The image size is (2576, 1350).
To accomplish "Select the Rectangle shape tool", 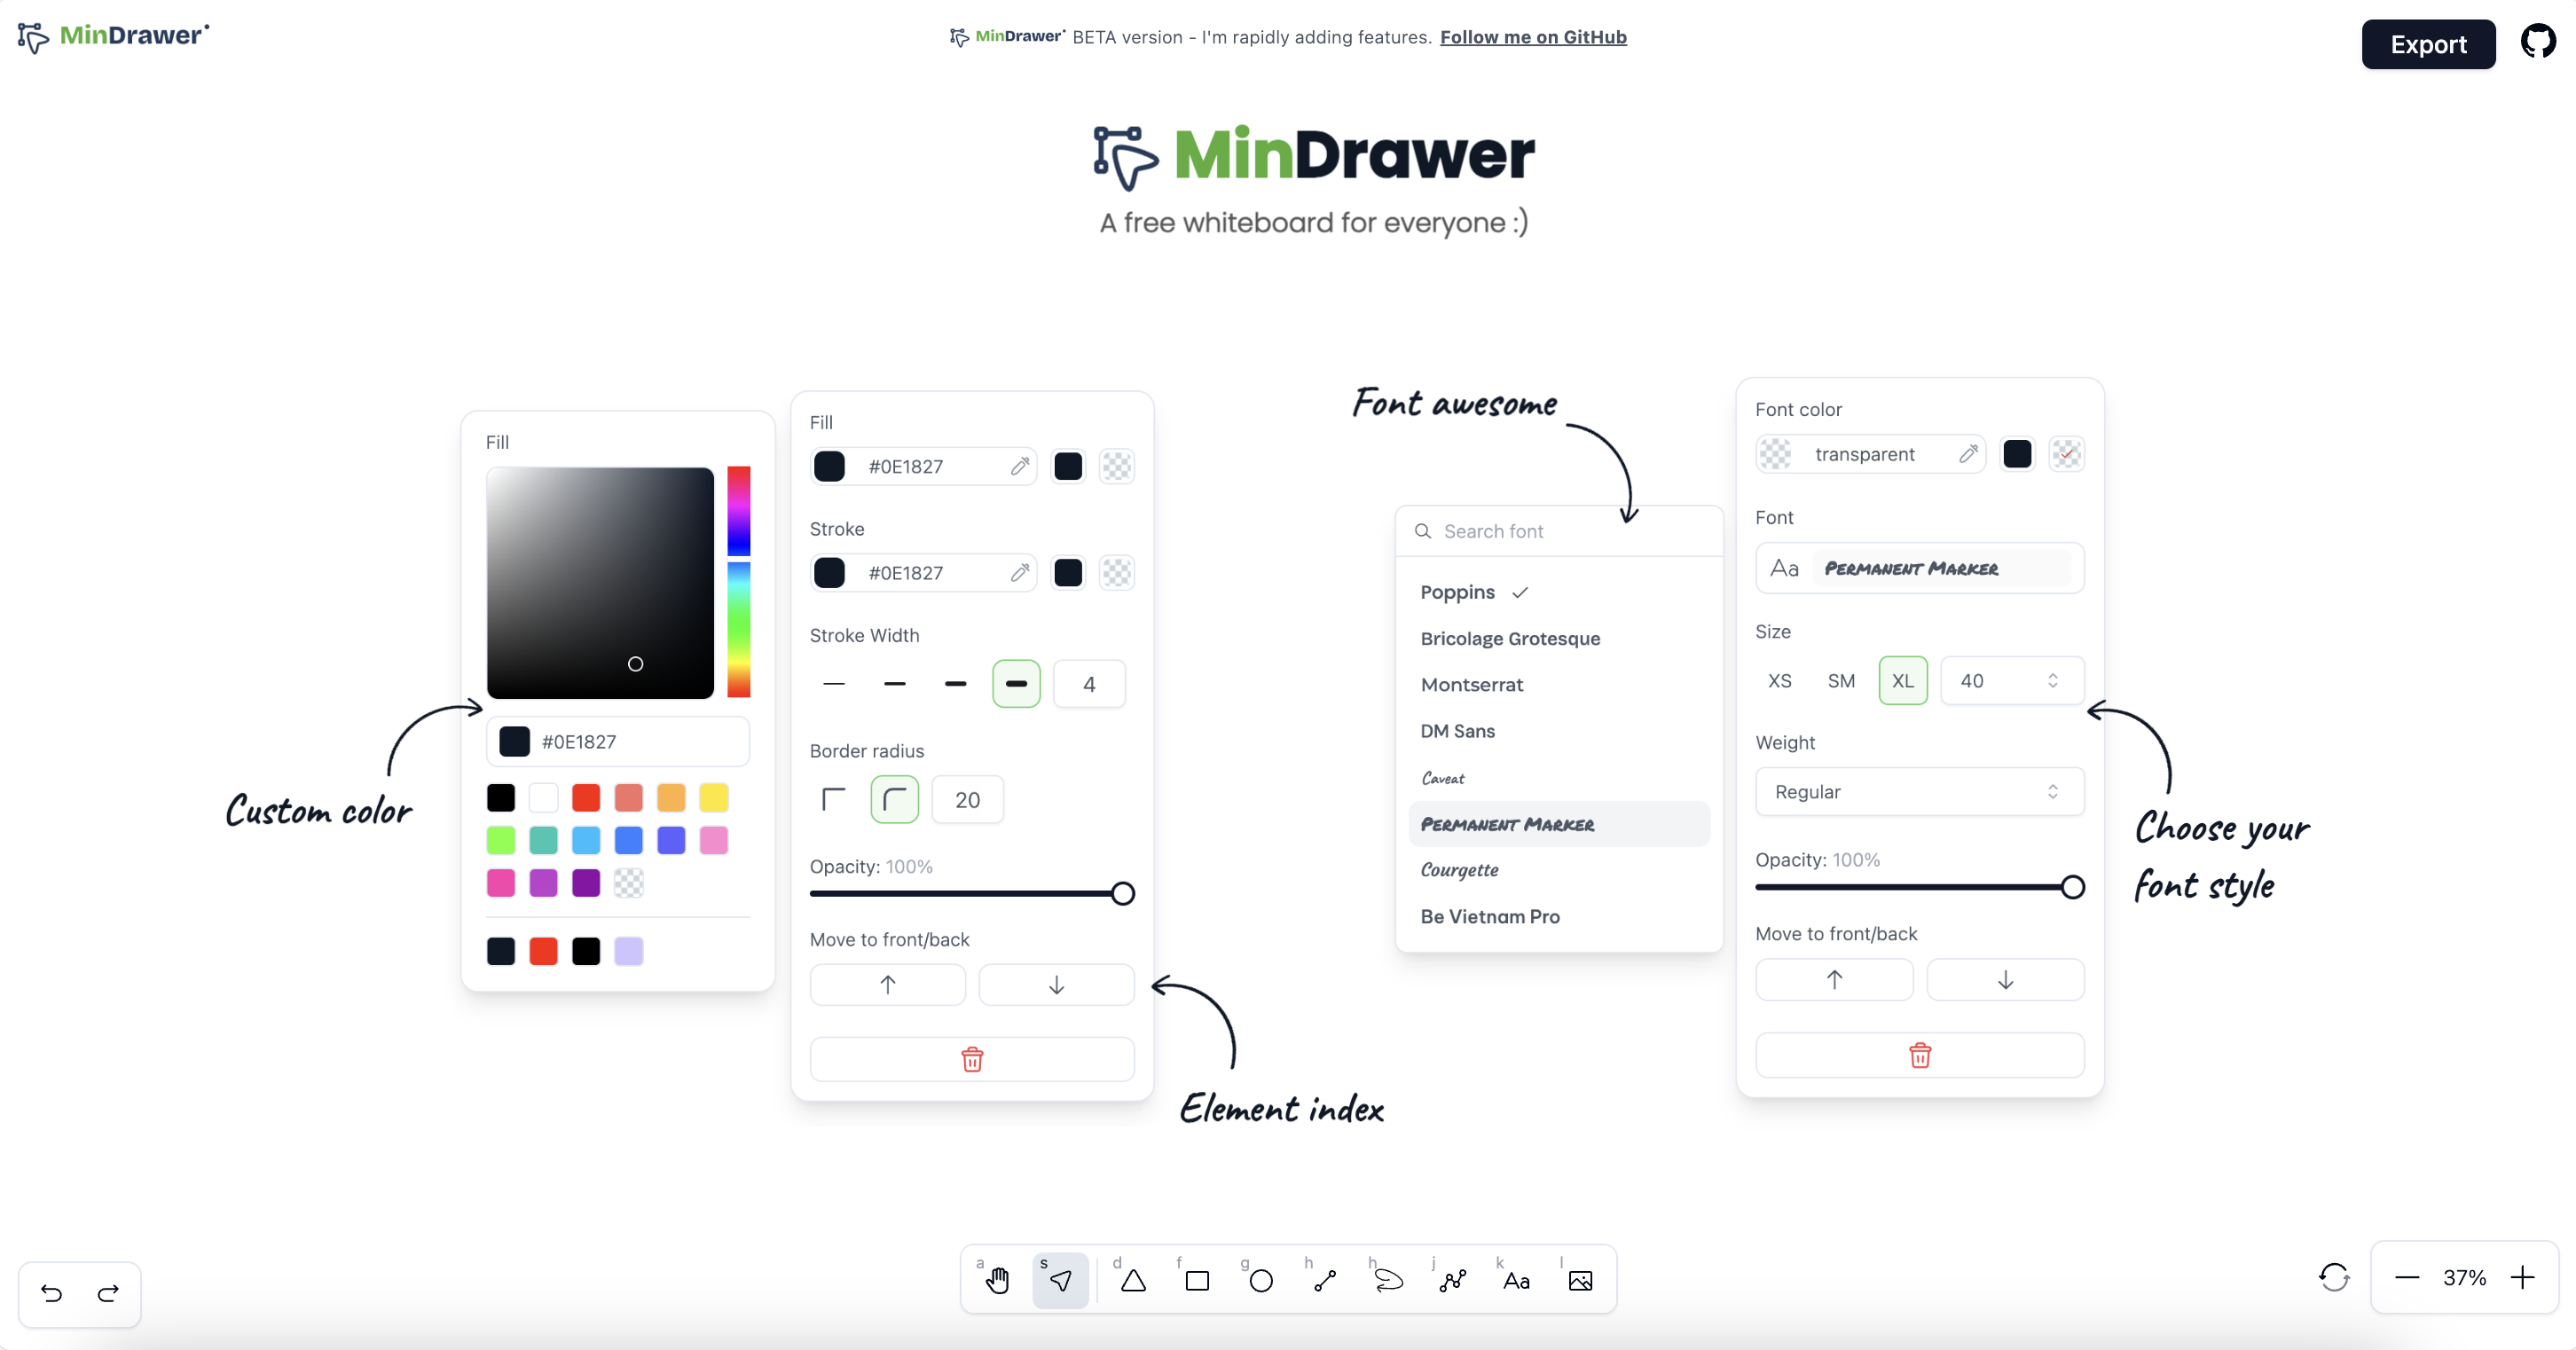I will pyautogui.click(x=1196, y=1280).
